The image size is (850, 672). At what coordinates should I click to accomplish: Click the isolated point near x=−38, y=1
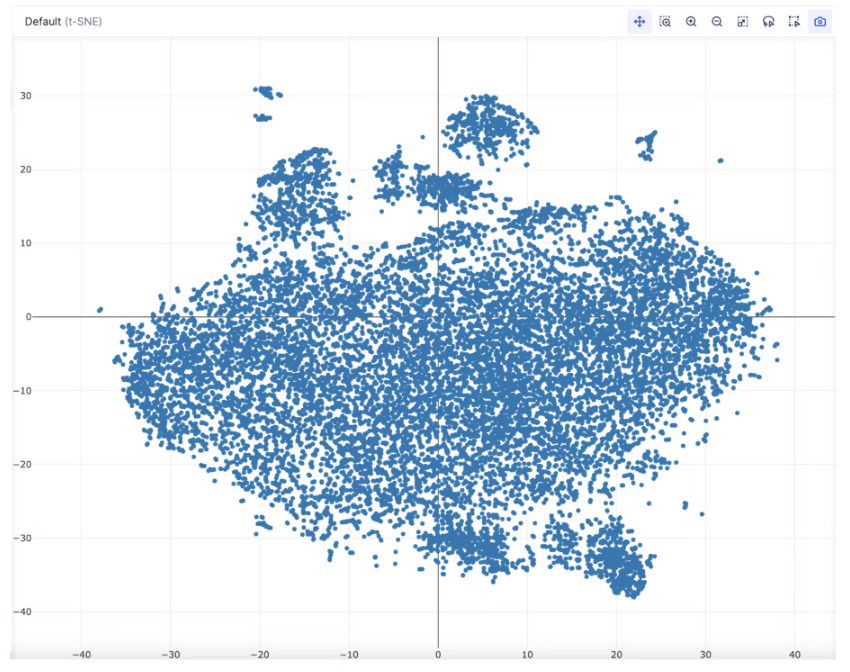tap(100, 310)
